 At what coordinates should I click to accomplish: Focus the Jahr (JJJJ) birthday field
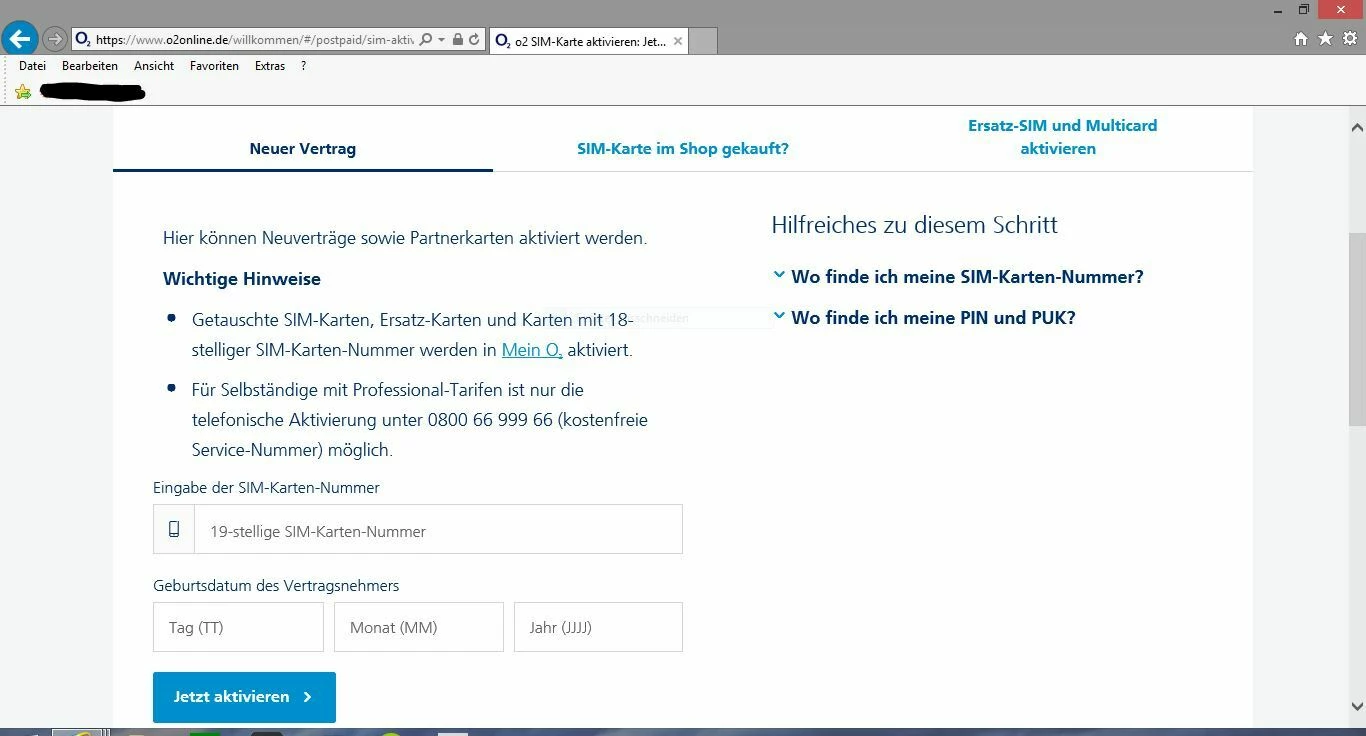pyautogui.click(x=598, y=627)
